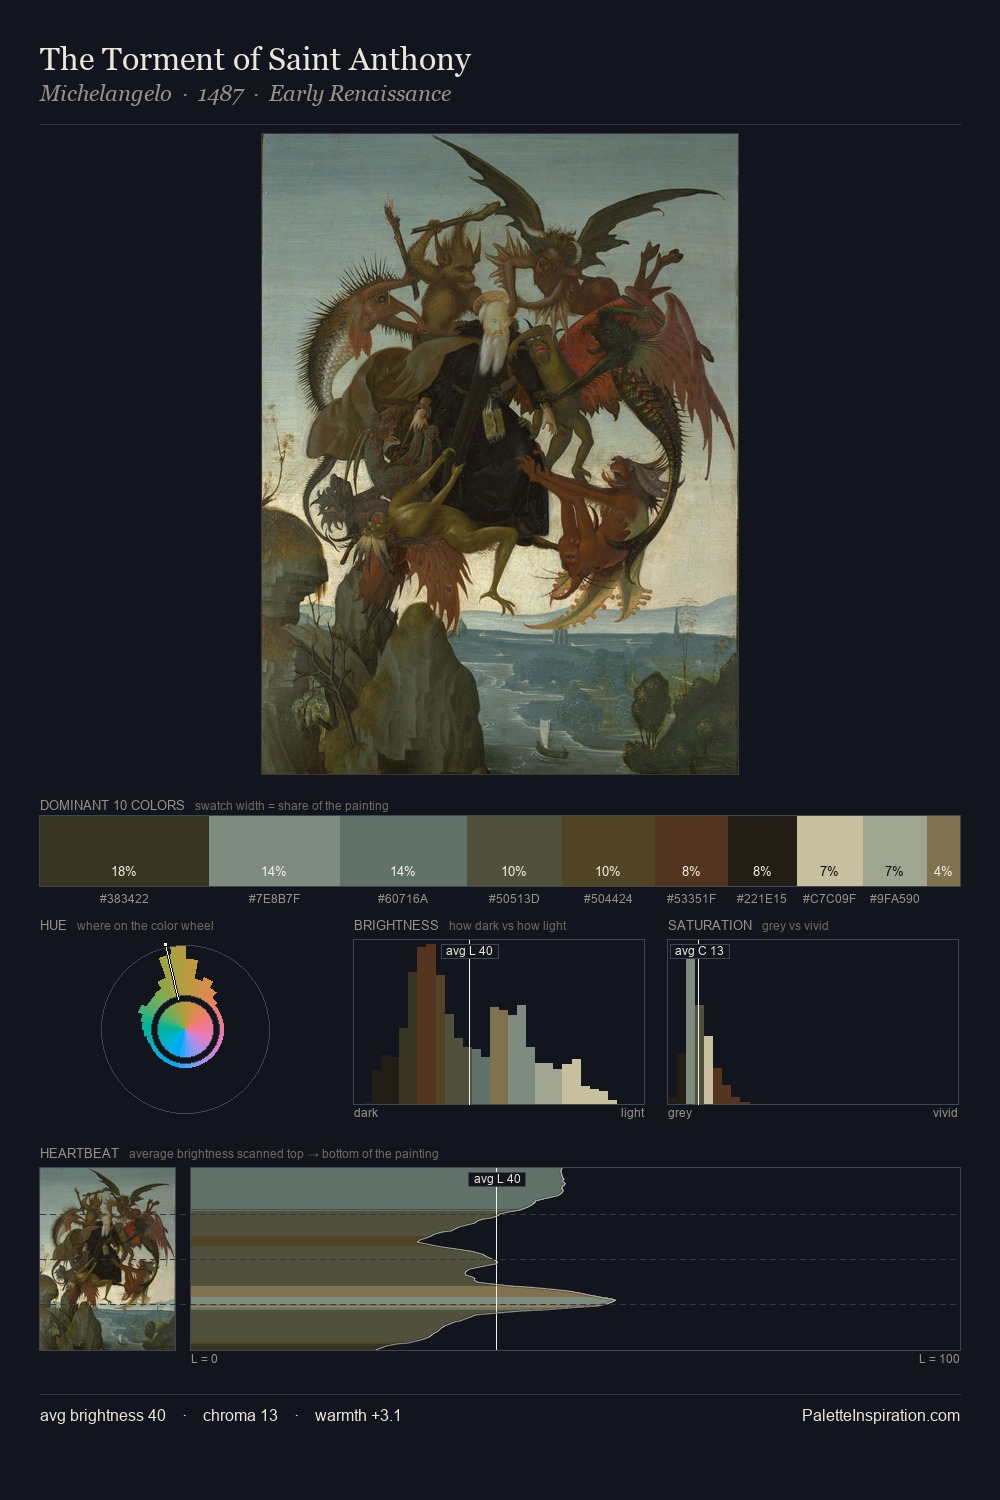Click 'chroma 13' in the footer
This screenshot has height=1500, width=1000.
pyautogui.click(x=240, y=1415)
